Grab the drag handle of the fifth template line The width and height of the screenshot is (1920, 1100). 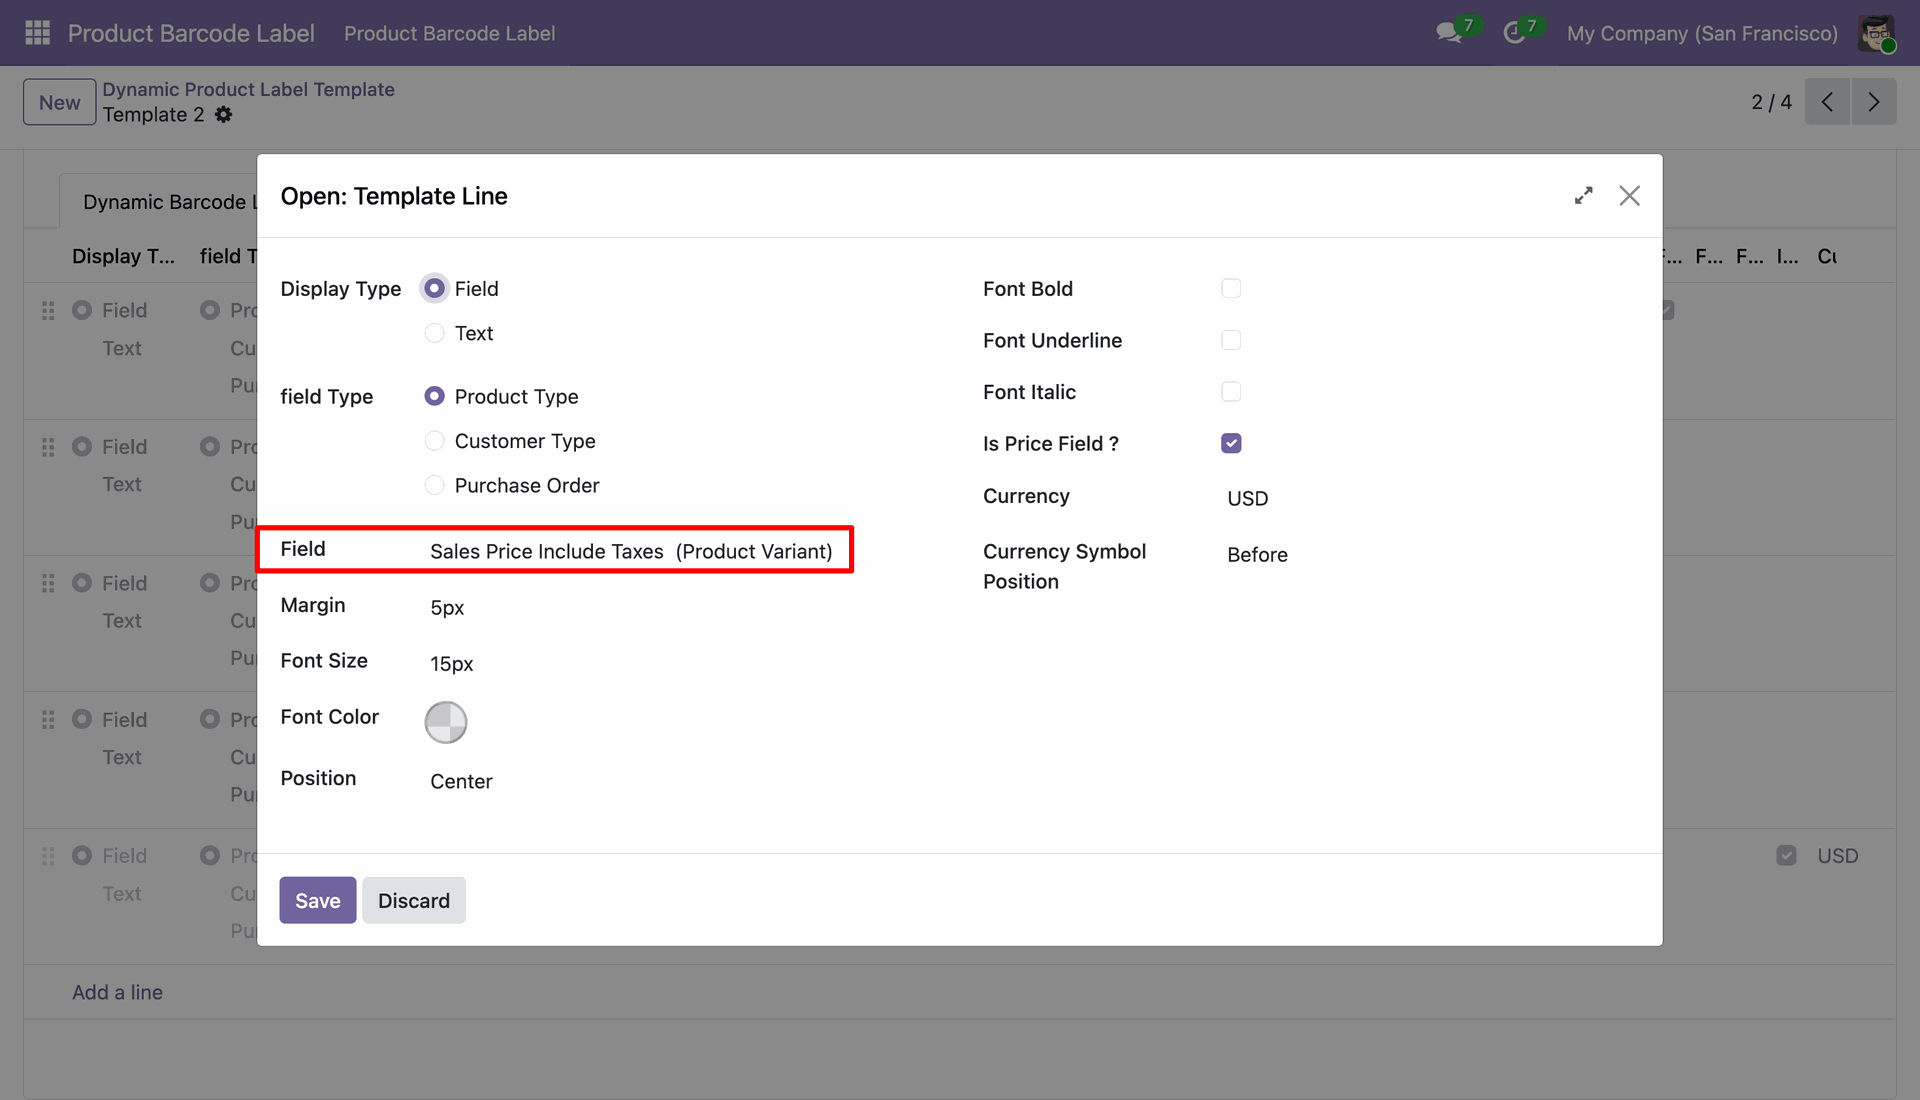coord(48,856)
